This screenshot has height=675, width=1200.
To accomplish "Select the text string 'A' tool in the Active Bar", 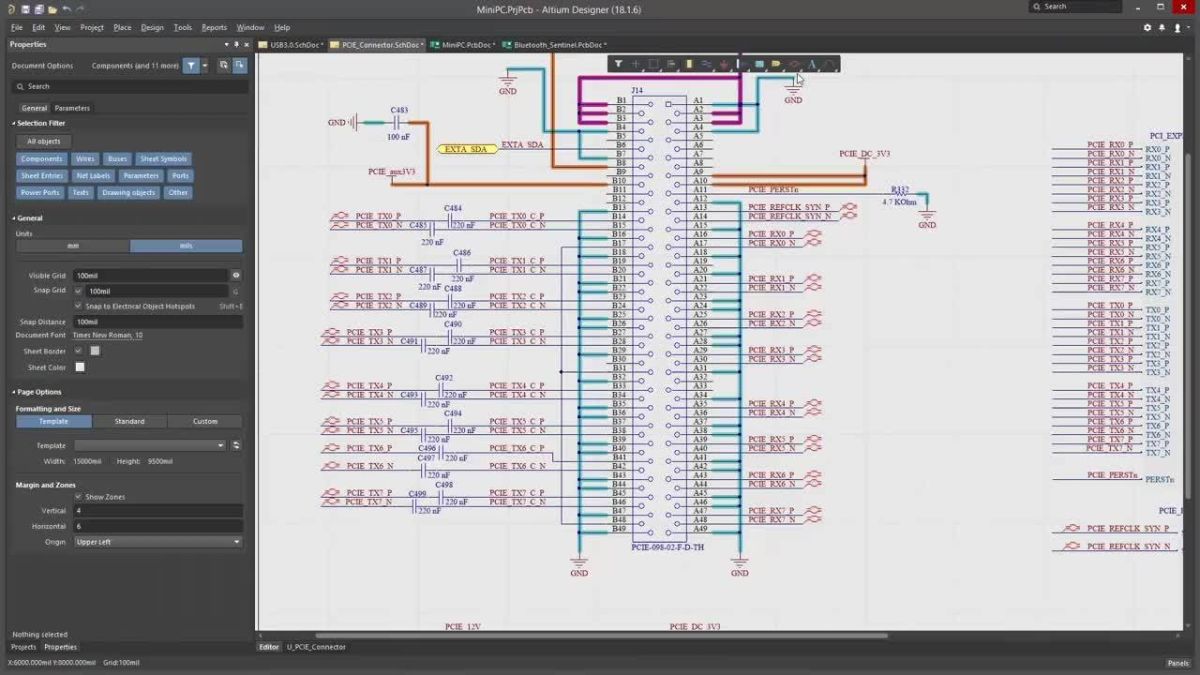I will coord(813,63).
